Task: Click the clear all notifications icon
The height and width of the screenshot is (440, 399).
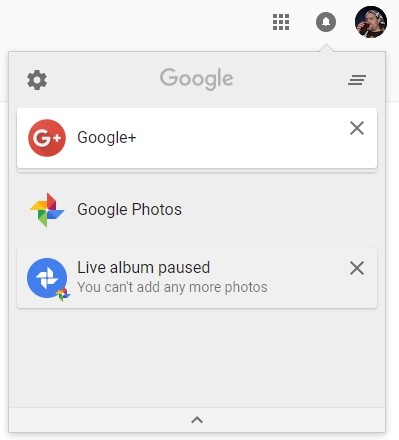Action: [x=357, y=80]
